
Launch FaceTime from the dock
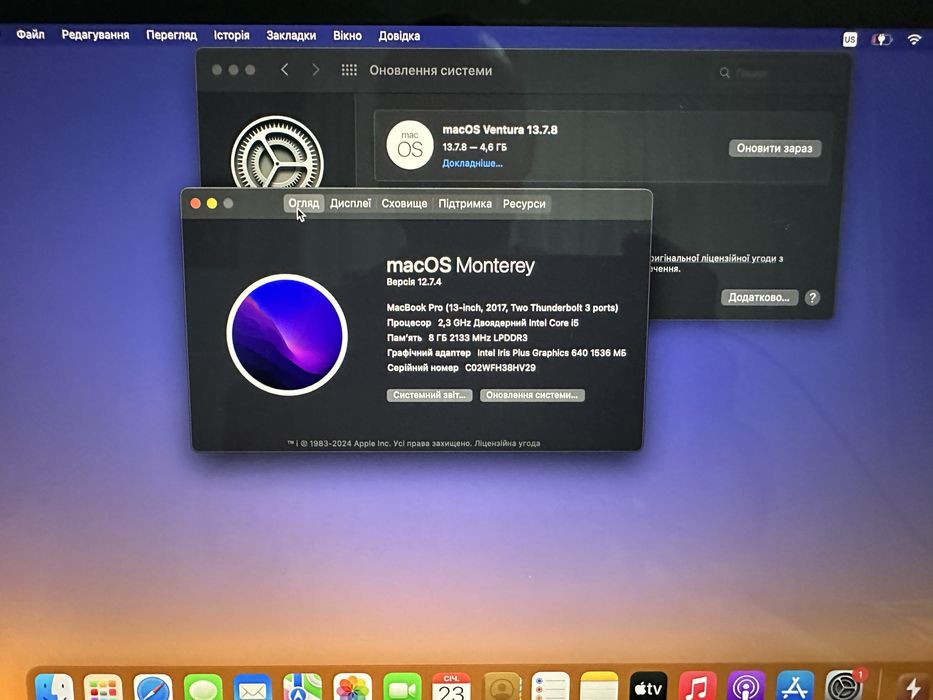(x=402, y=688)
